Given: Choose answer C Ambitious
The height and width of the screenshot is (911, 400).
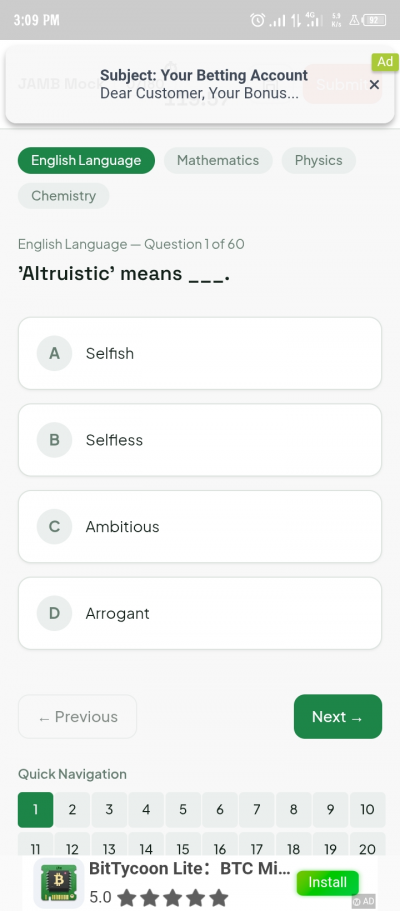Looking at the screenshot, I should 200,526.
